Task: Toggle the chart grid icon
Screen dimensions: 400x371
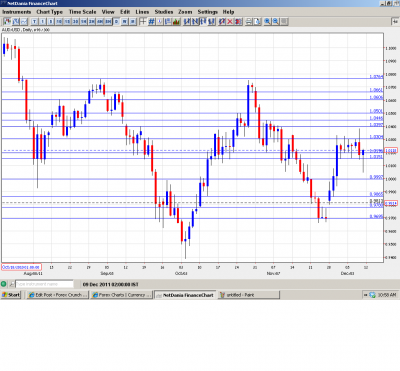Action: point(151,22)
